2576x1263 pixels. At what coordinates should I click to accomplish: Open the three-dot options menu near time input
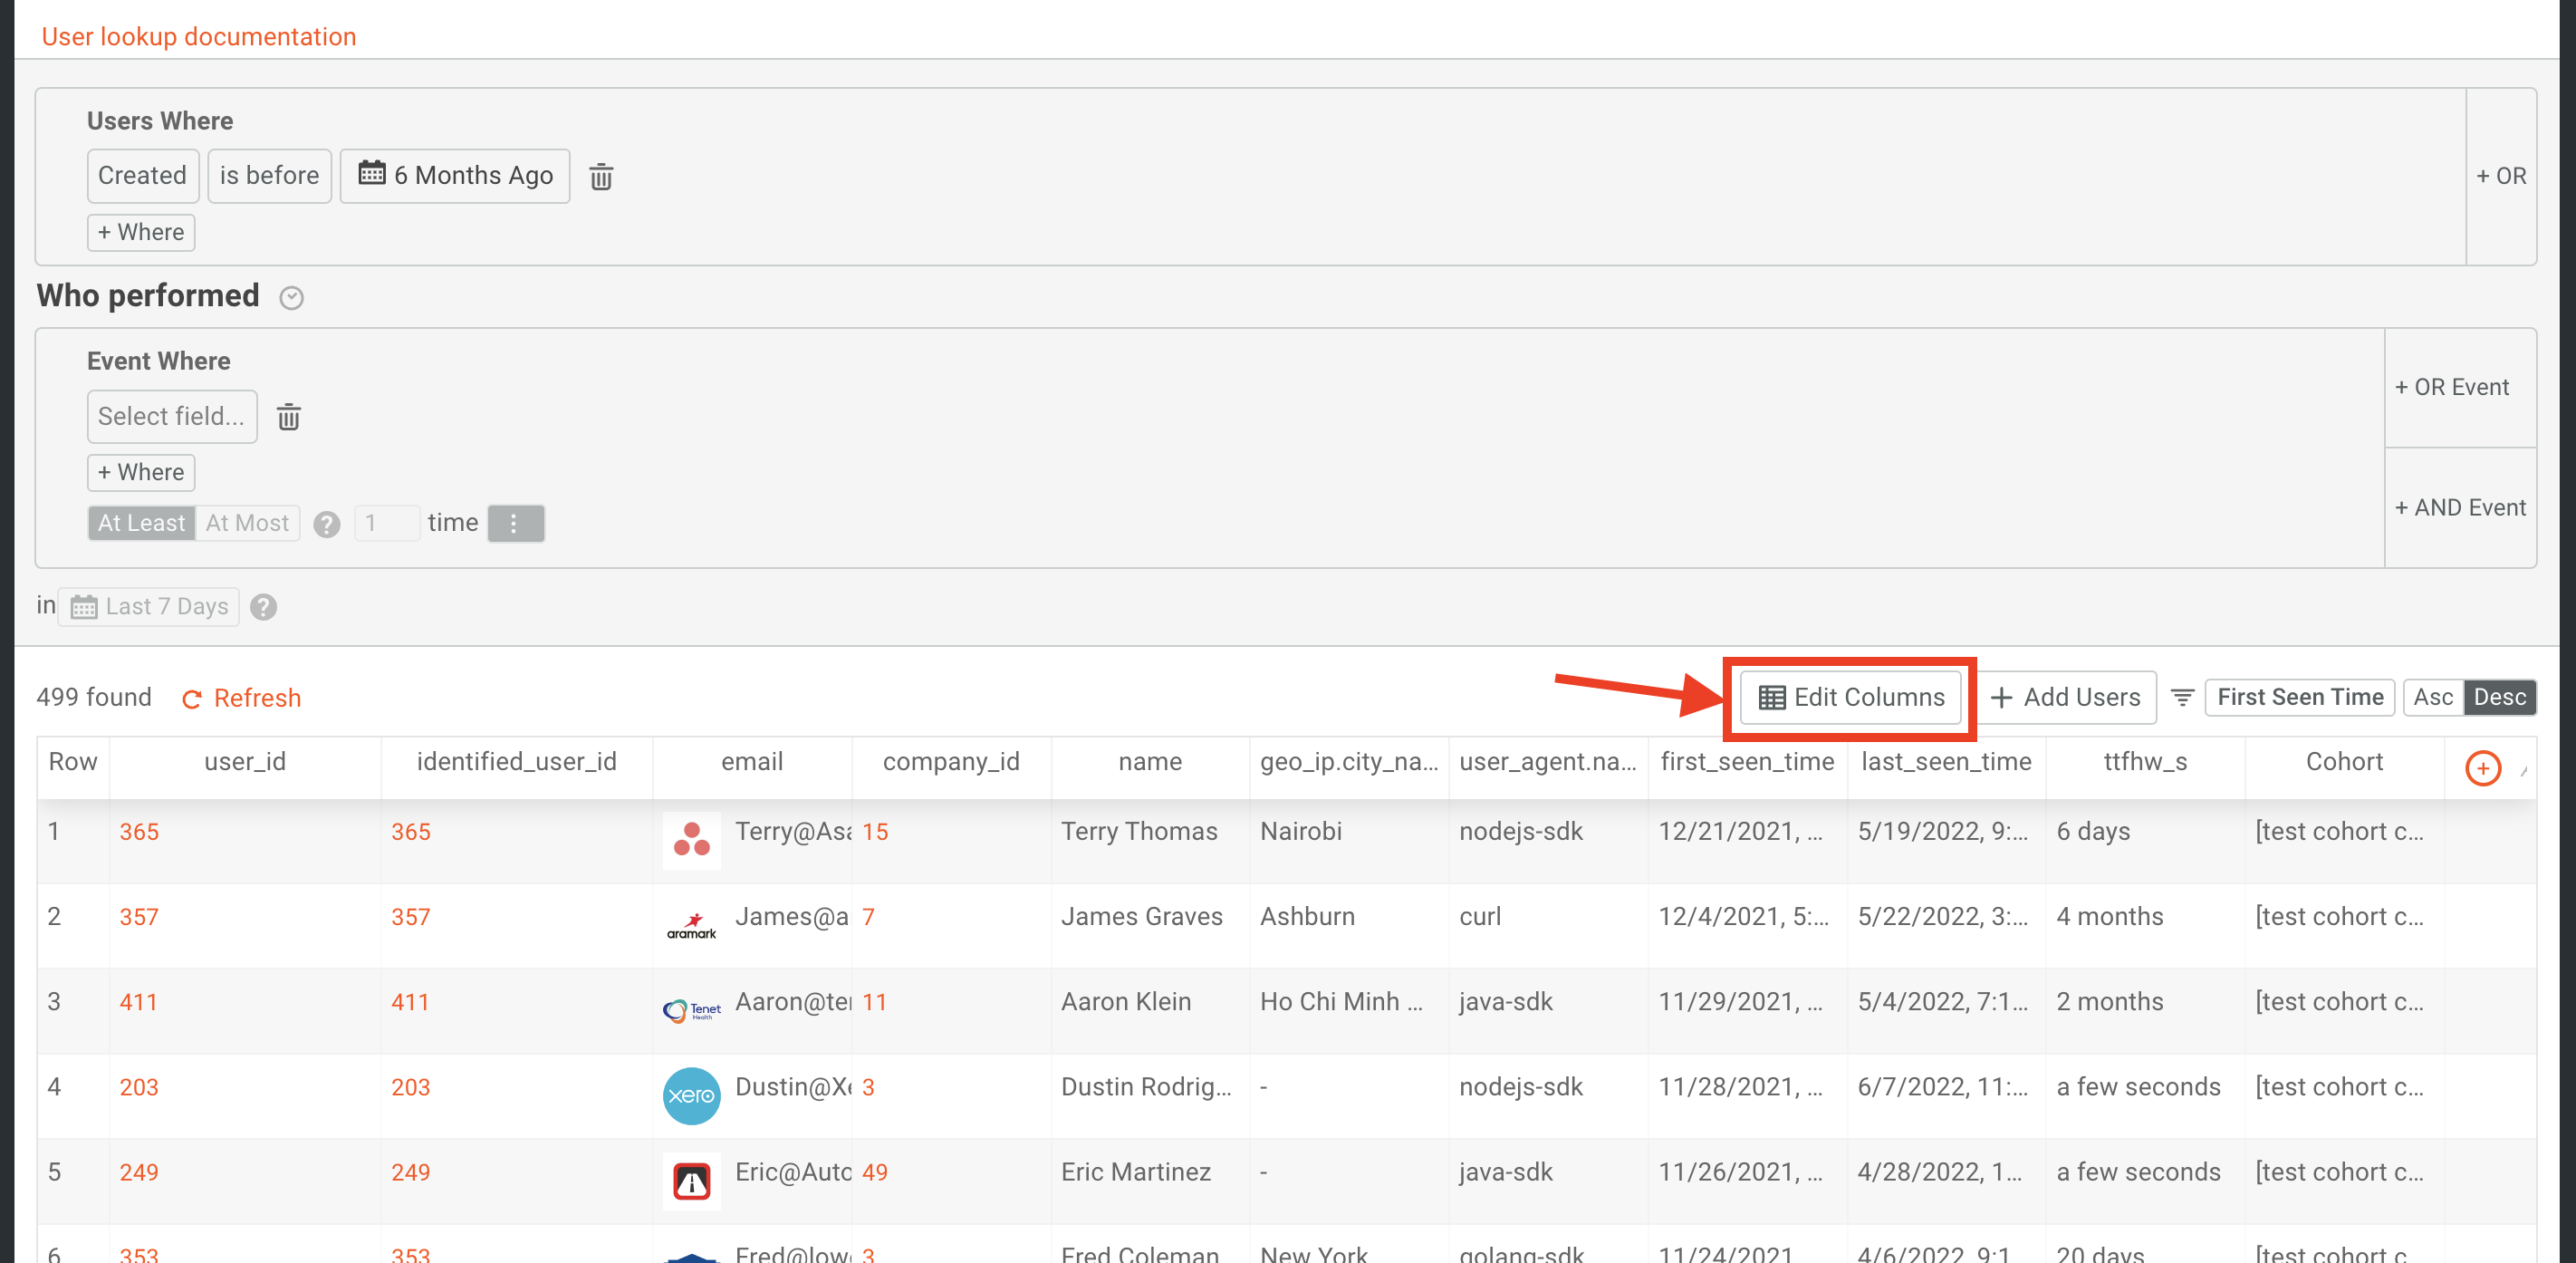pyautogui.click(x=515, y=523)
